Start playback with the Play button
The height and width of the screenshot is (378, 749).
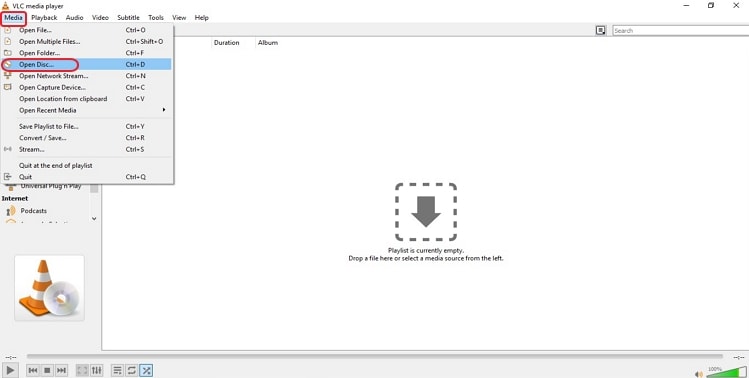click(x=10, y=370)
